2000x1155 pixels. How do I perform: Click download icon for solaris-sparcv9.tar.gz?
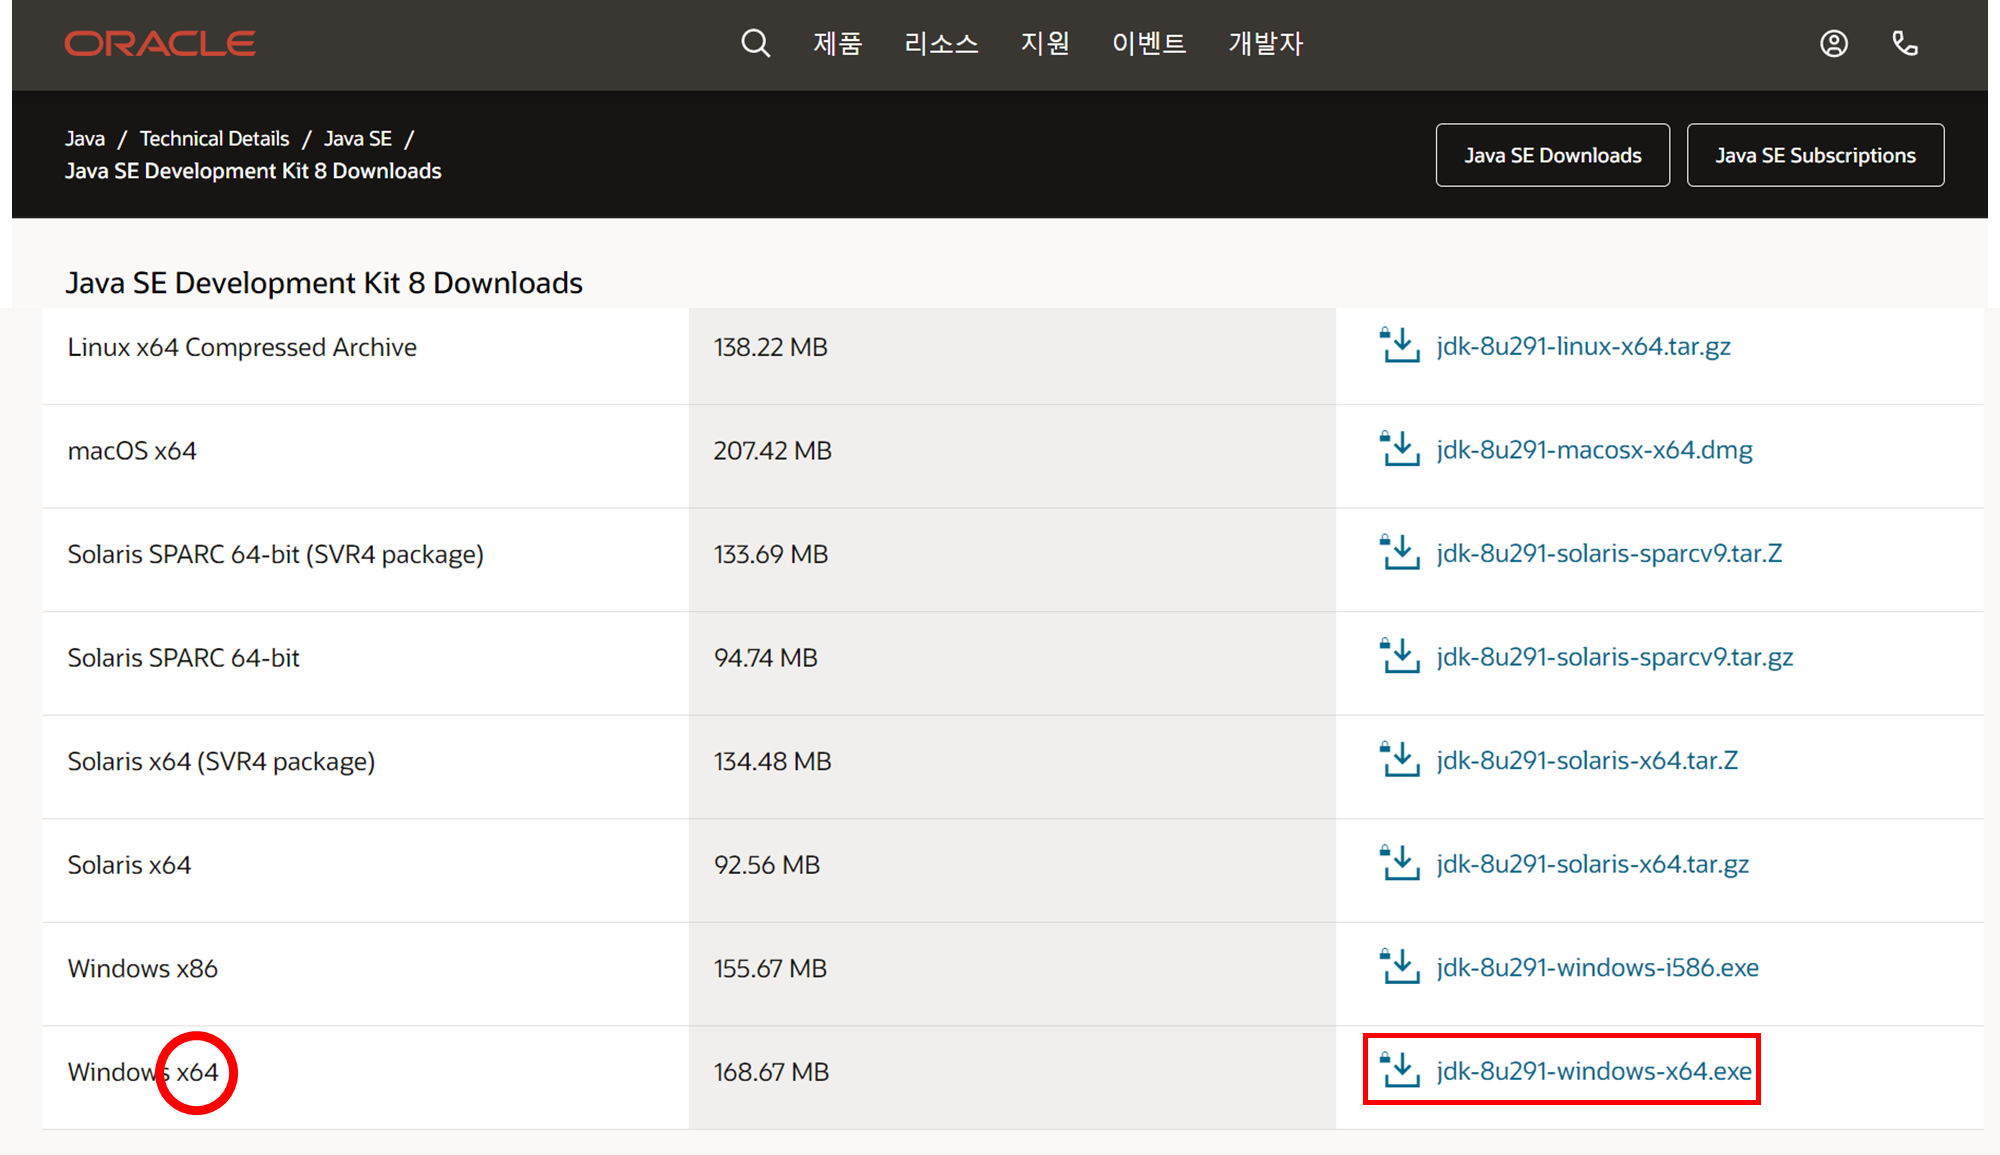[x=1399, y=656]
